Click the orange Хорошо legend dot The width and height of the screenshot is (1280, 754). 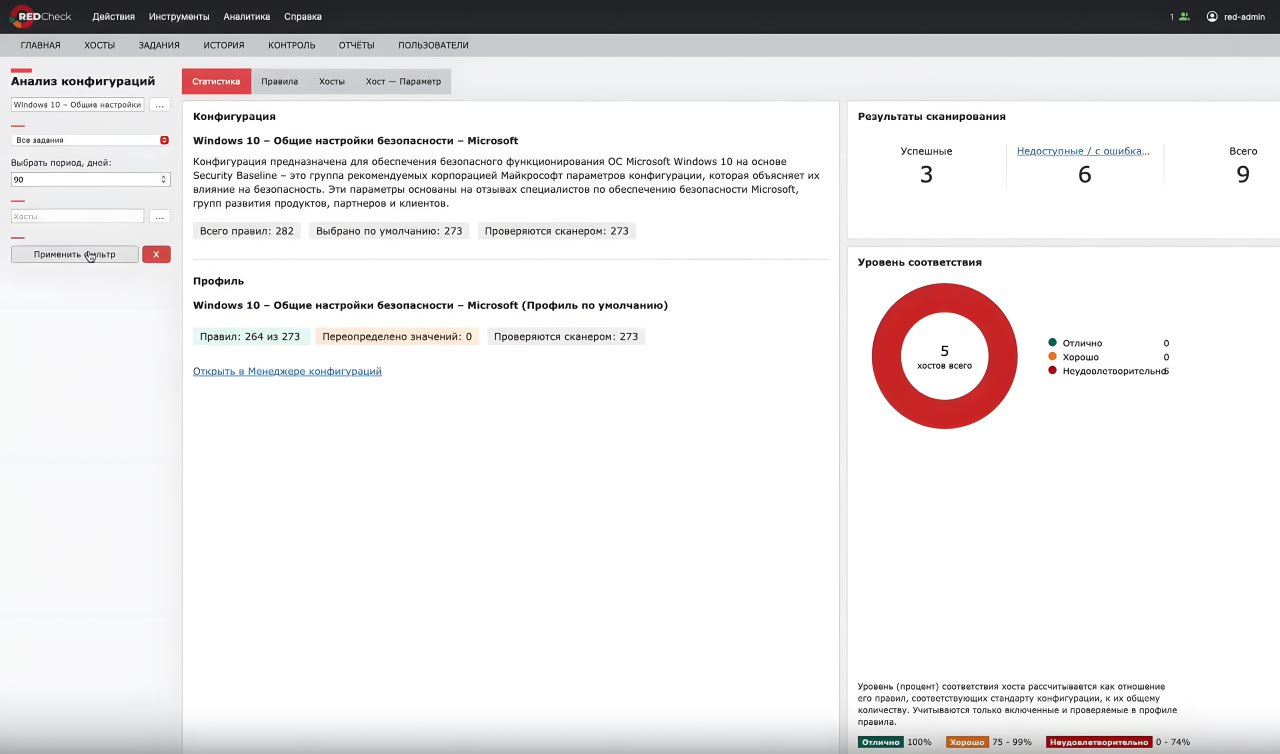[1053, 357]
